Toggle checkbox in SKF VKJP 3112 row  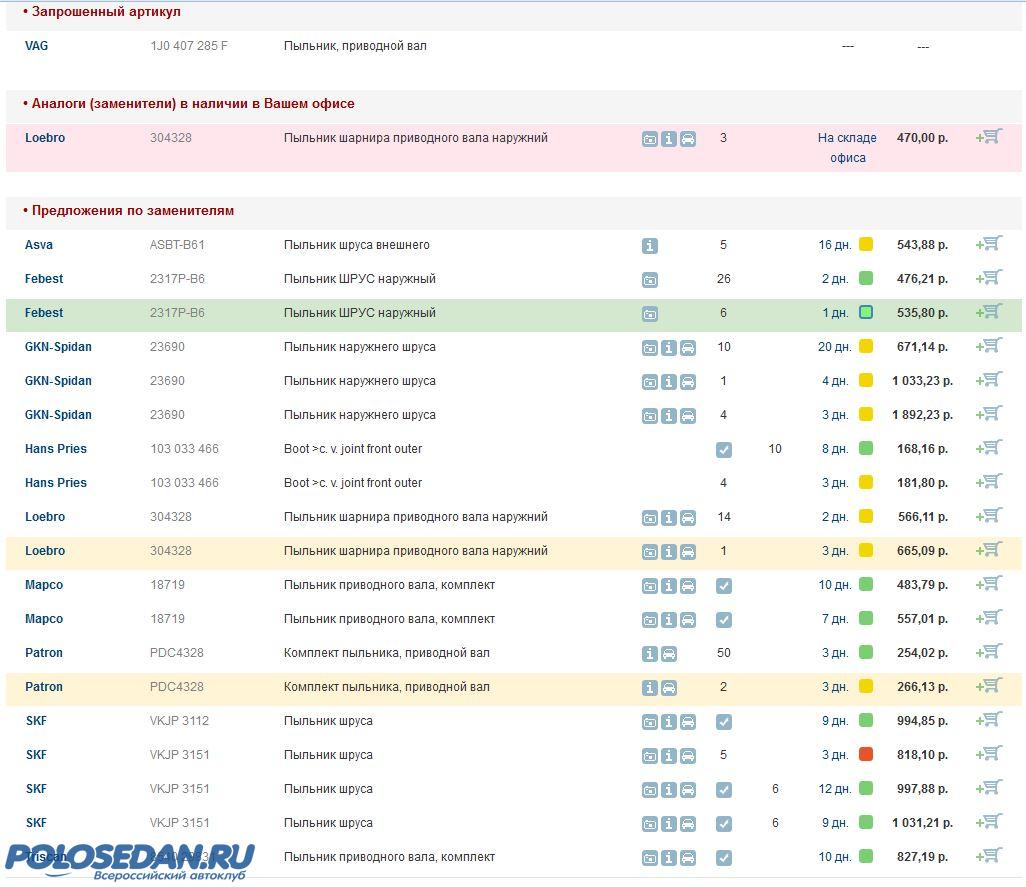[724, 722]
